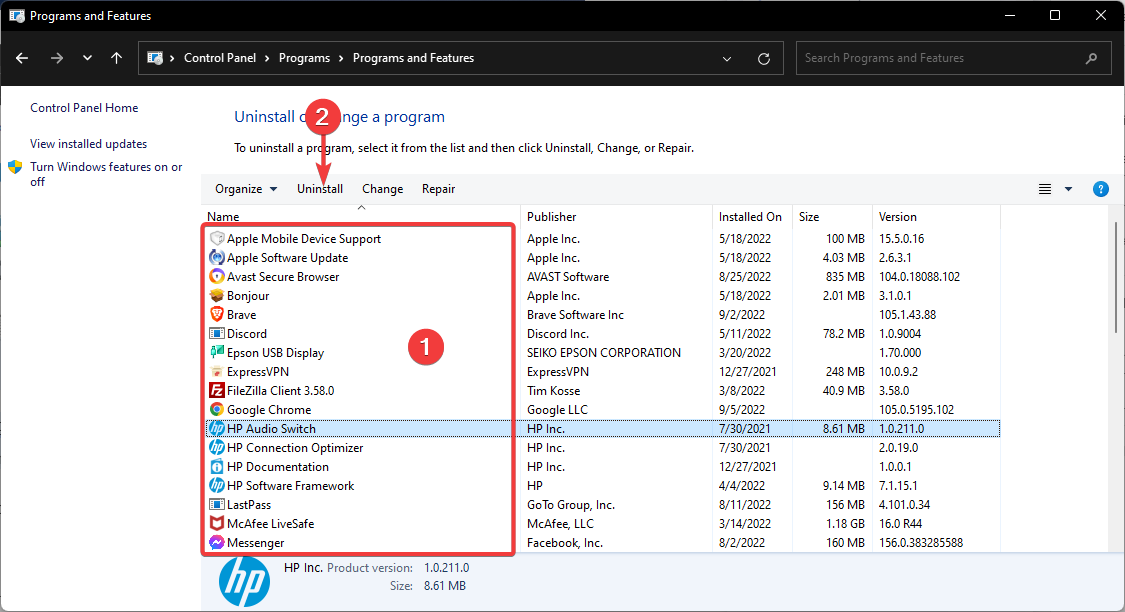The image size is (1125, 612).
Task: Refresh the Programs and Features list
Action: coord(764,59)
